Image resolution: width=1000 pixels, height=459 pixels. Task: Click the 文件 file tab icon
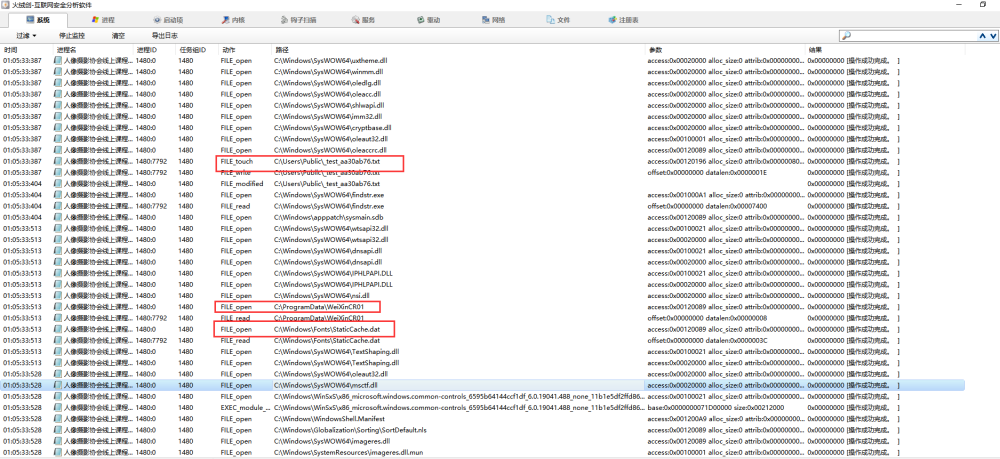pyautogui.click(x=550, y=20)
